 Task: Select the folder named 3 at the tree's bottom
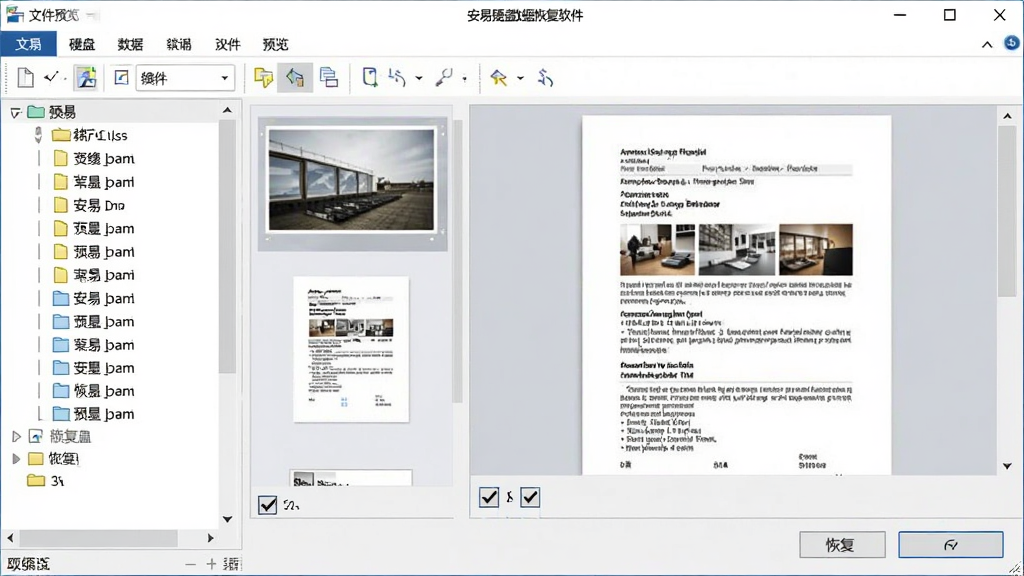[x=46, y=481]
